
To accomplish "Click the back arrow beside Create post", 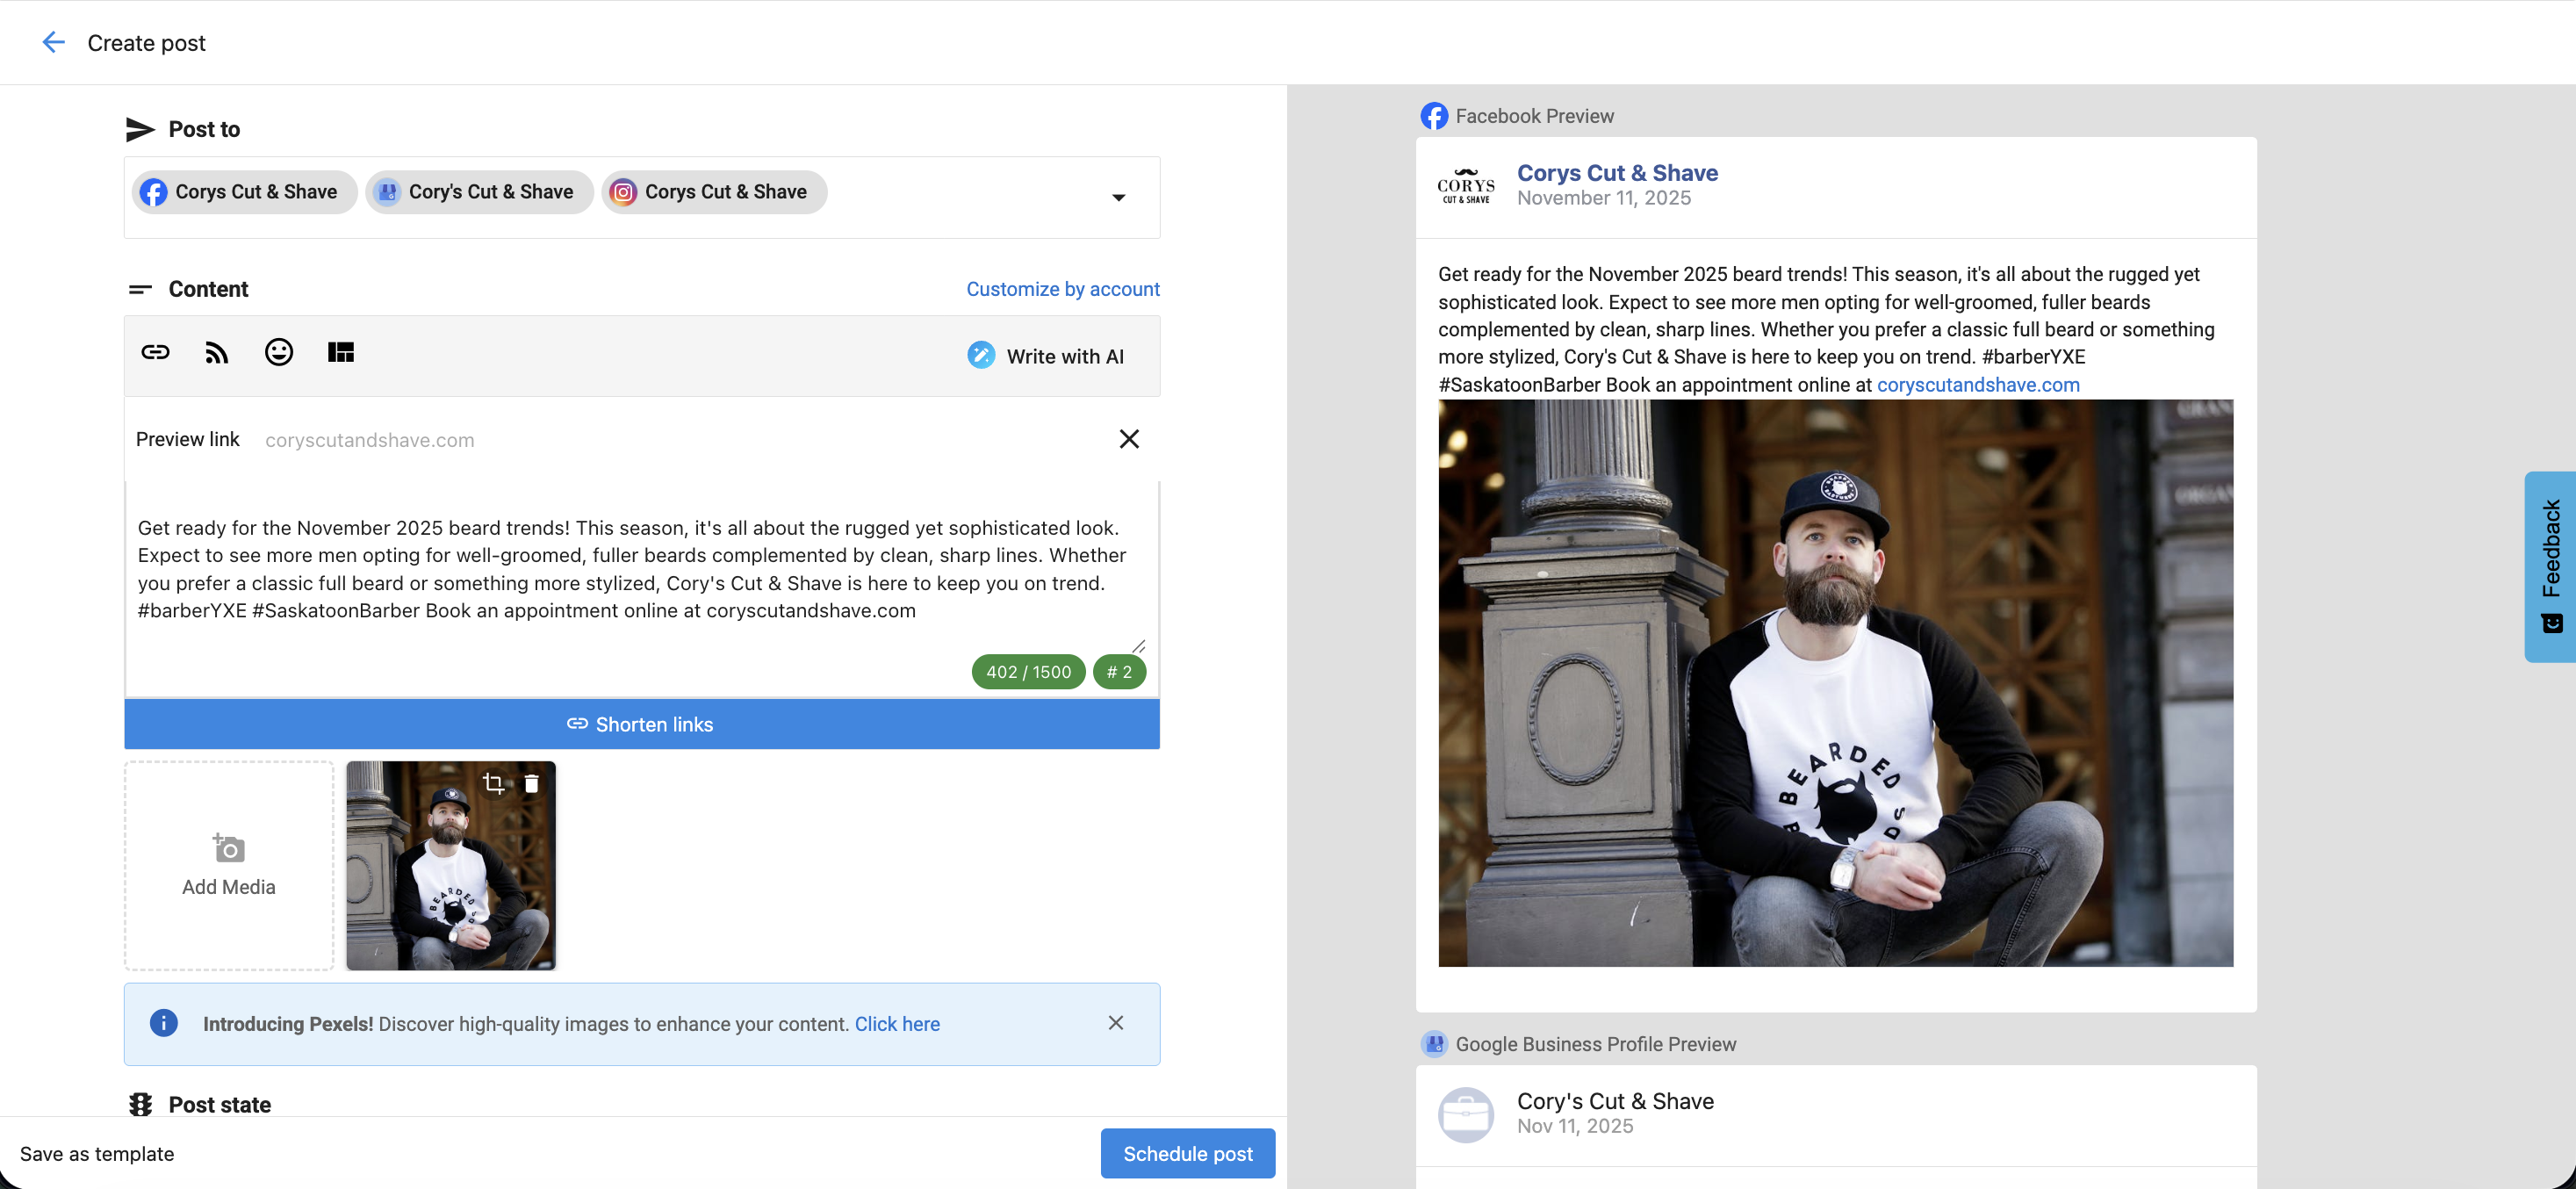I will 53,42.
